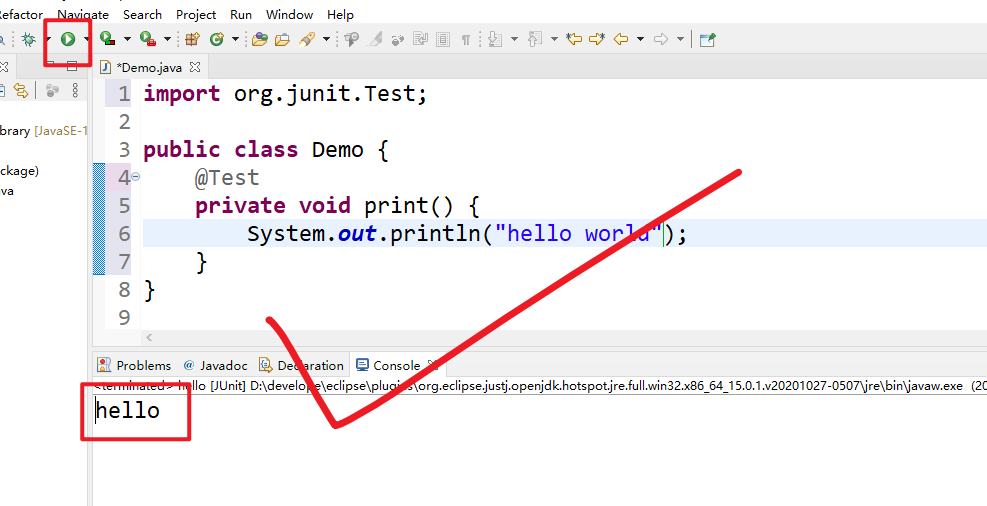The height and width of the screenshot is (506, 987).
Task: Toggle the Word Wrap icon
Action: [420, 40]
